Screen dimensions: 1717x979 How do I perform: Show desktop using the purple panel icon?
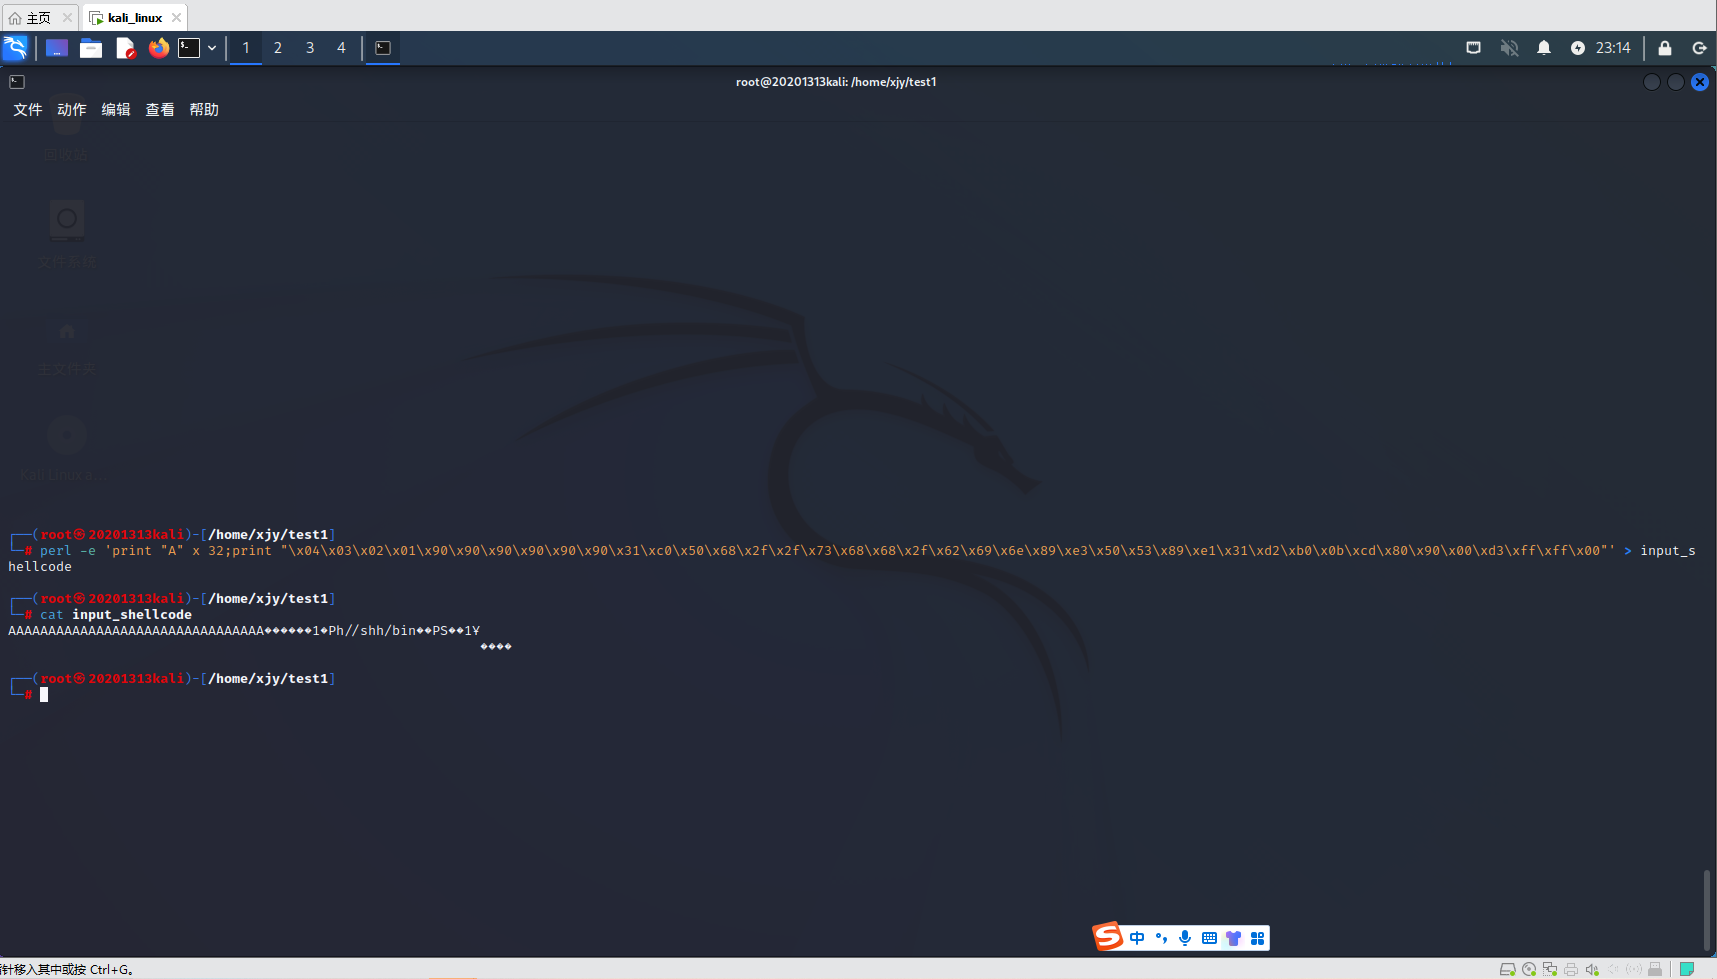pos(57,48)
